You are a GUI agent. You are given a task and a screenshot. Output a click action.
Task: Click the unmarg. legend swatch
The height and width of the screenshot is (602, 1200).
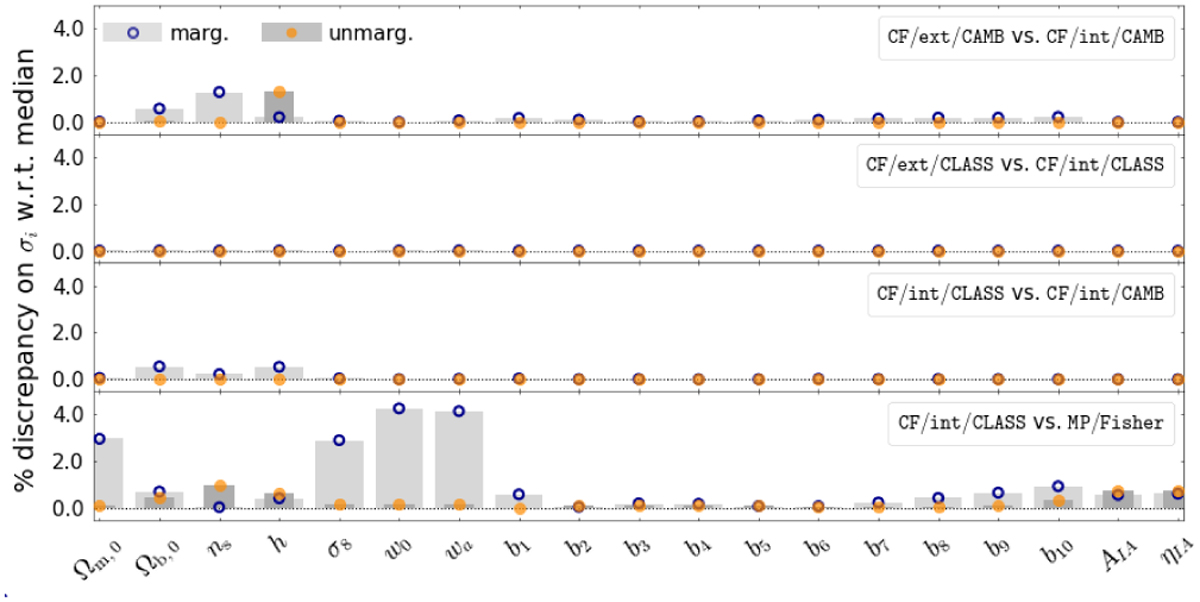(x=291, y=31)
